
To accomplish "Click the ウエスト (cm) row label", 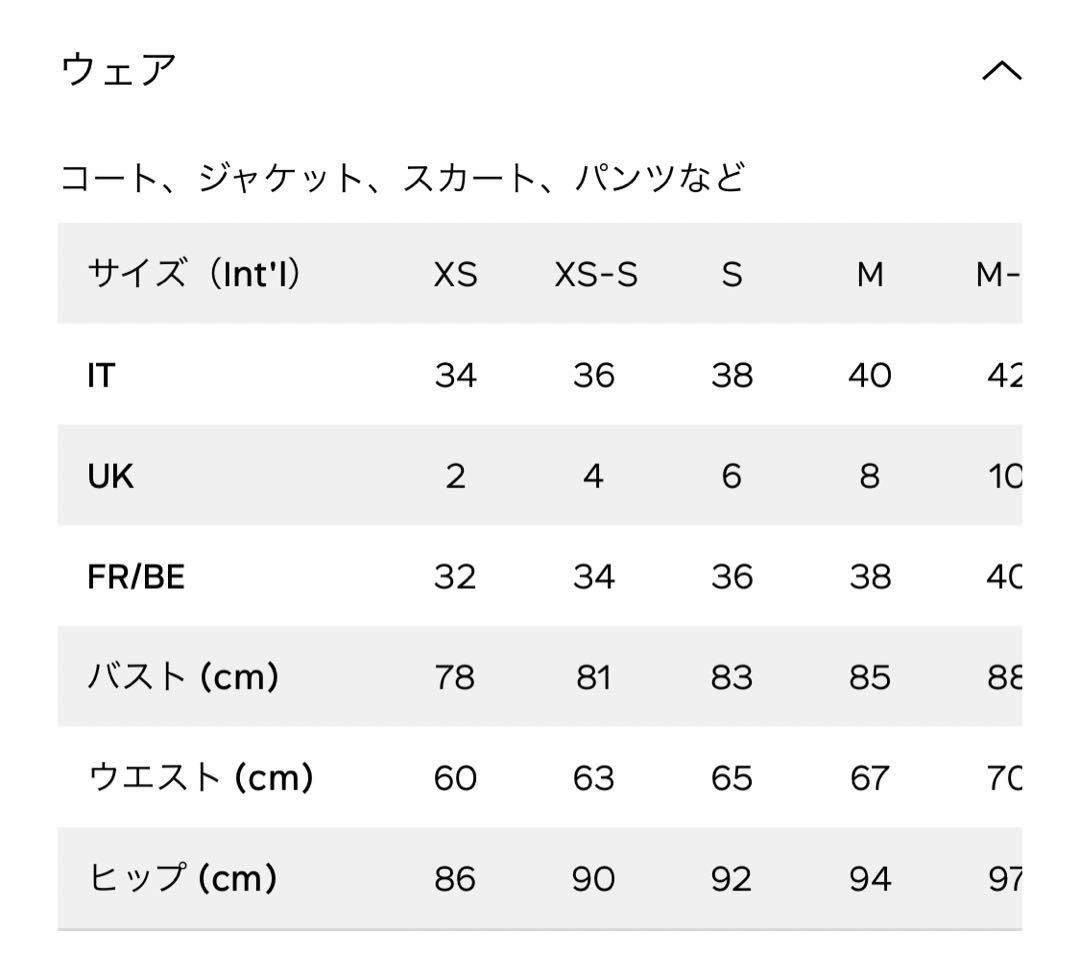I will click(200, 777).
